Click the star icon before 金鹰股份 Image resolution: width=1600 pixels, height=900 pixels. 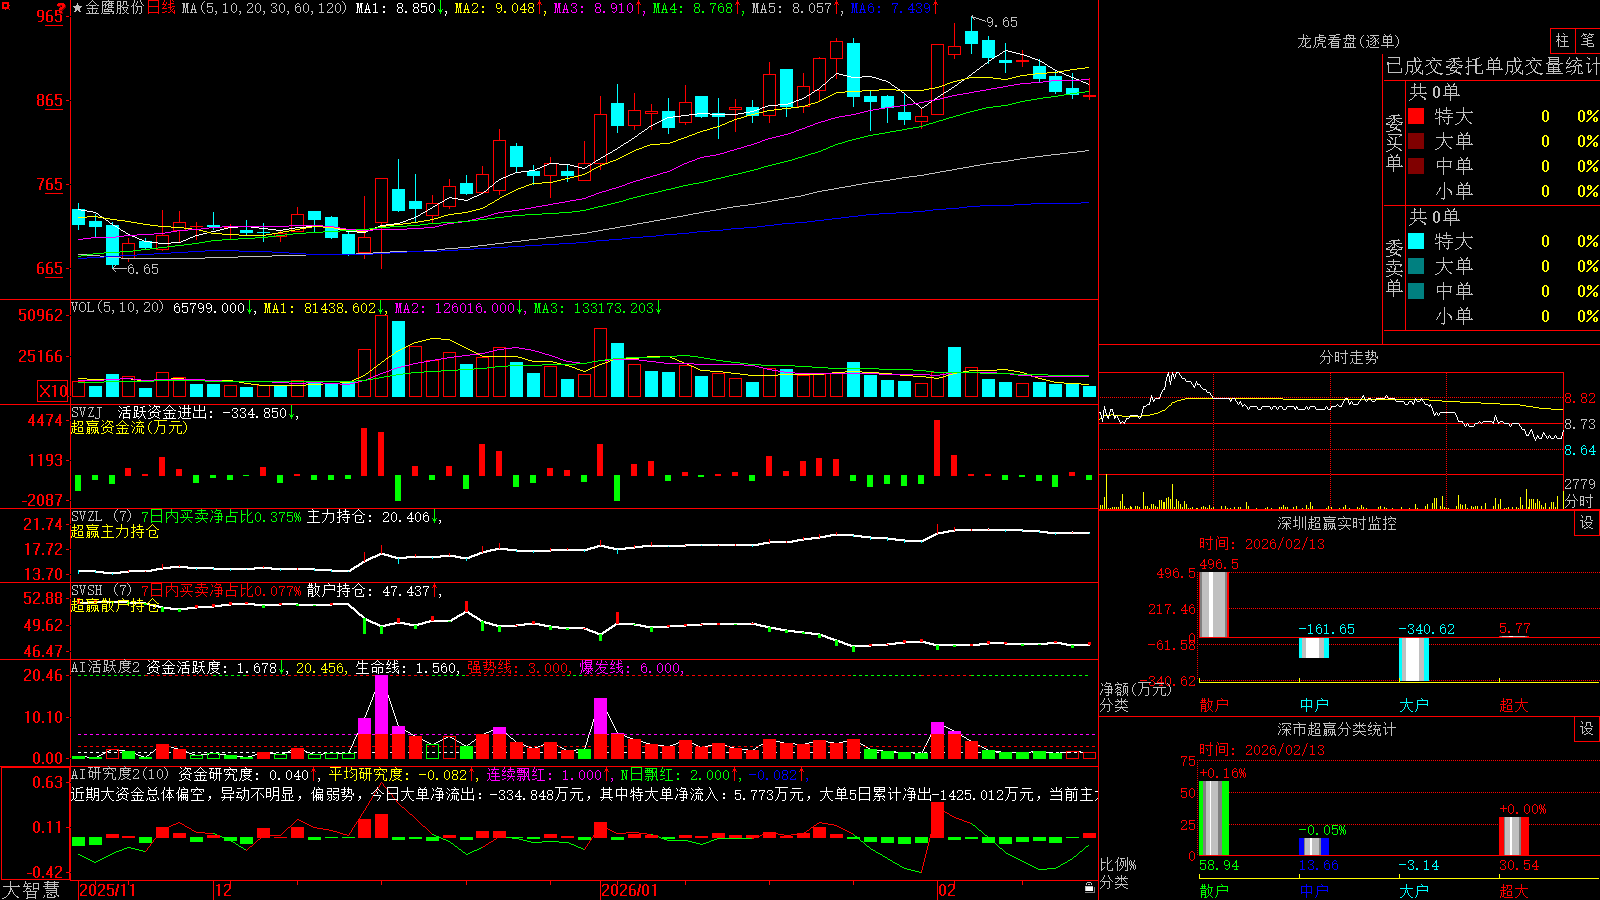78,8
